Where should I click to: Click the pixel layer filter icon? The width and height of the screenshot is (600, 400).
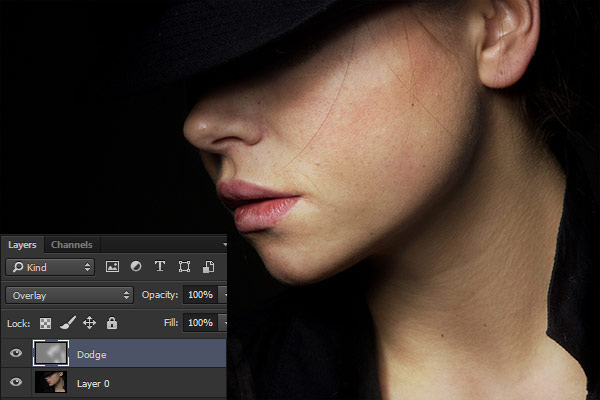click(x=112, y=267)
